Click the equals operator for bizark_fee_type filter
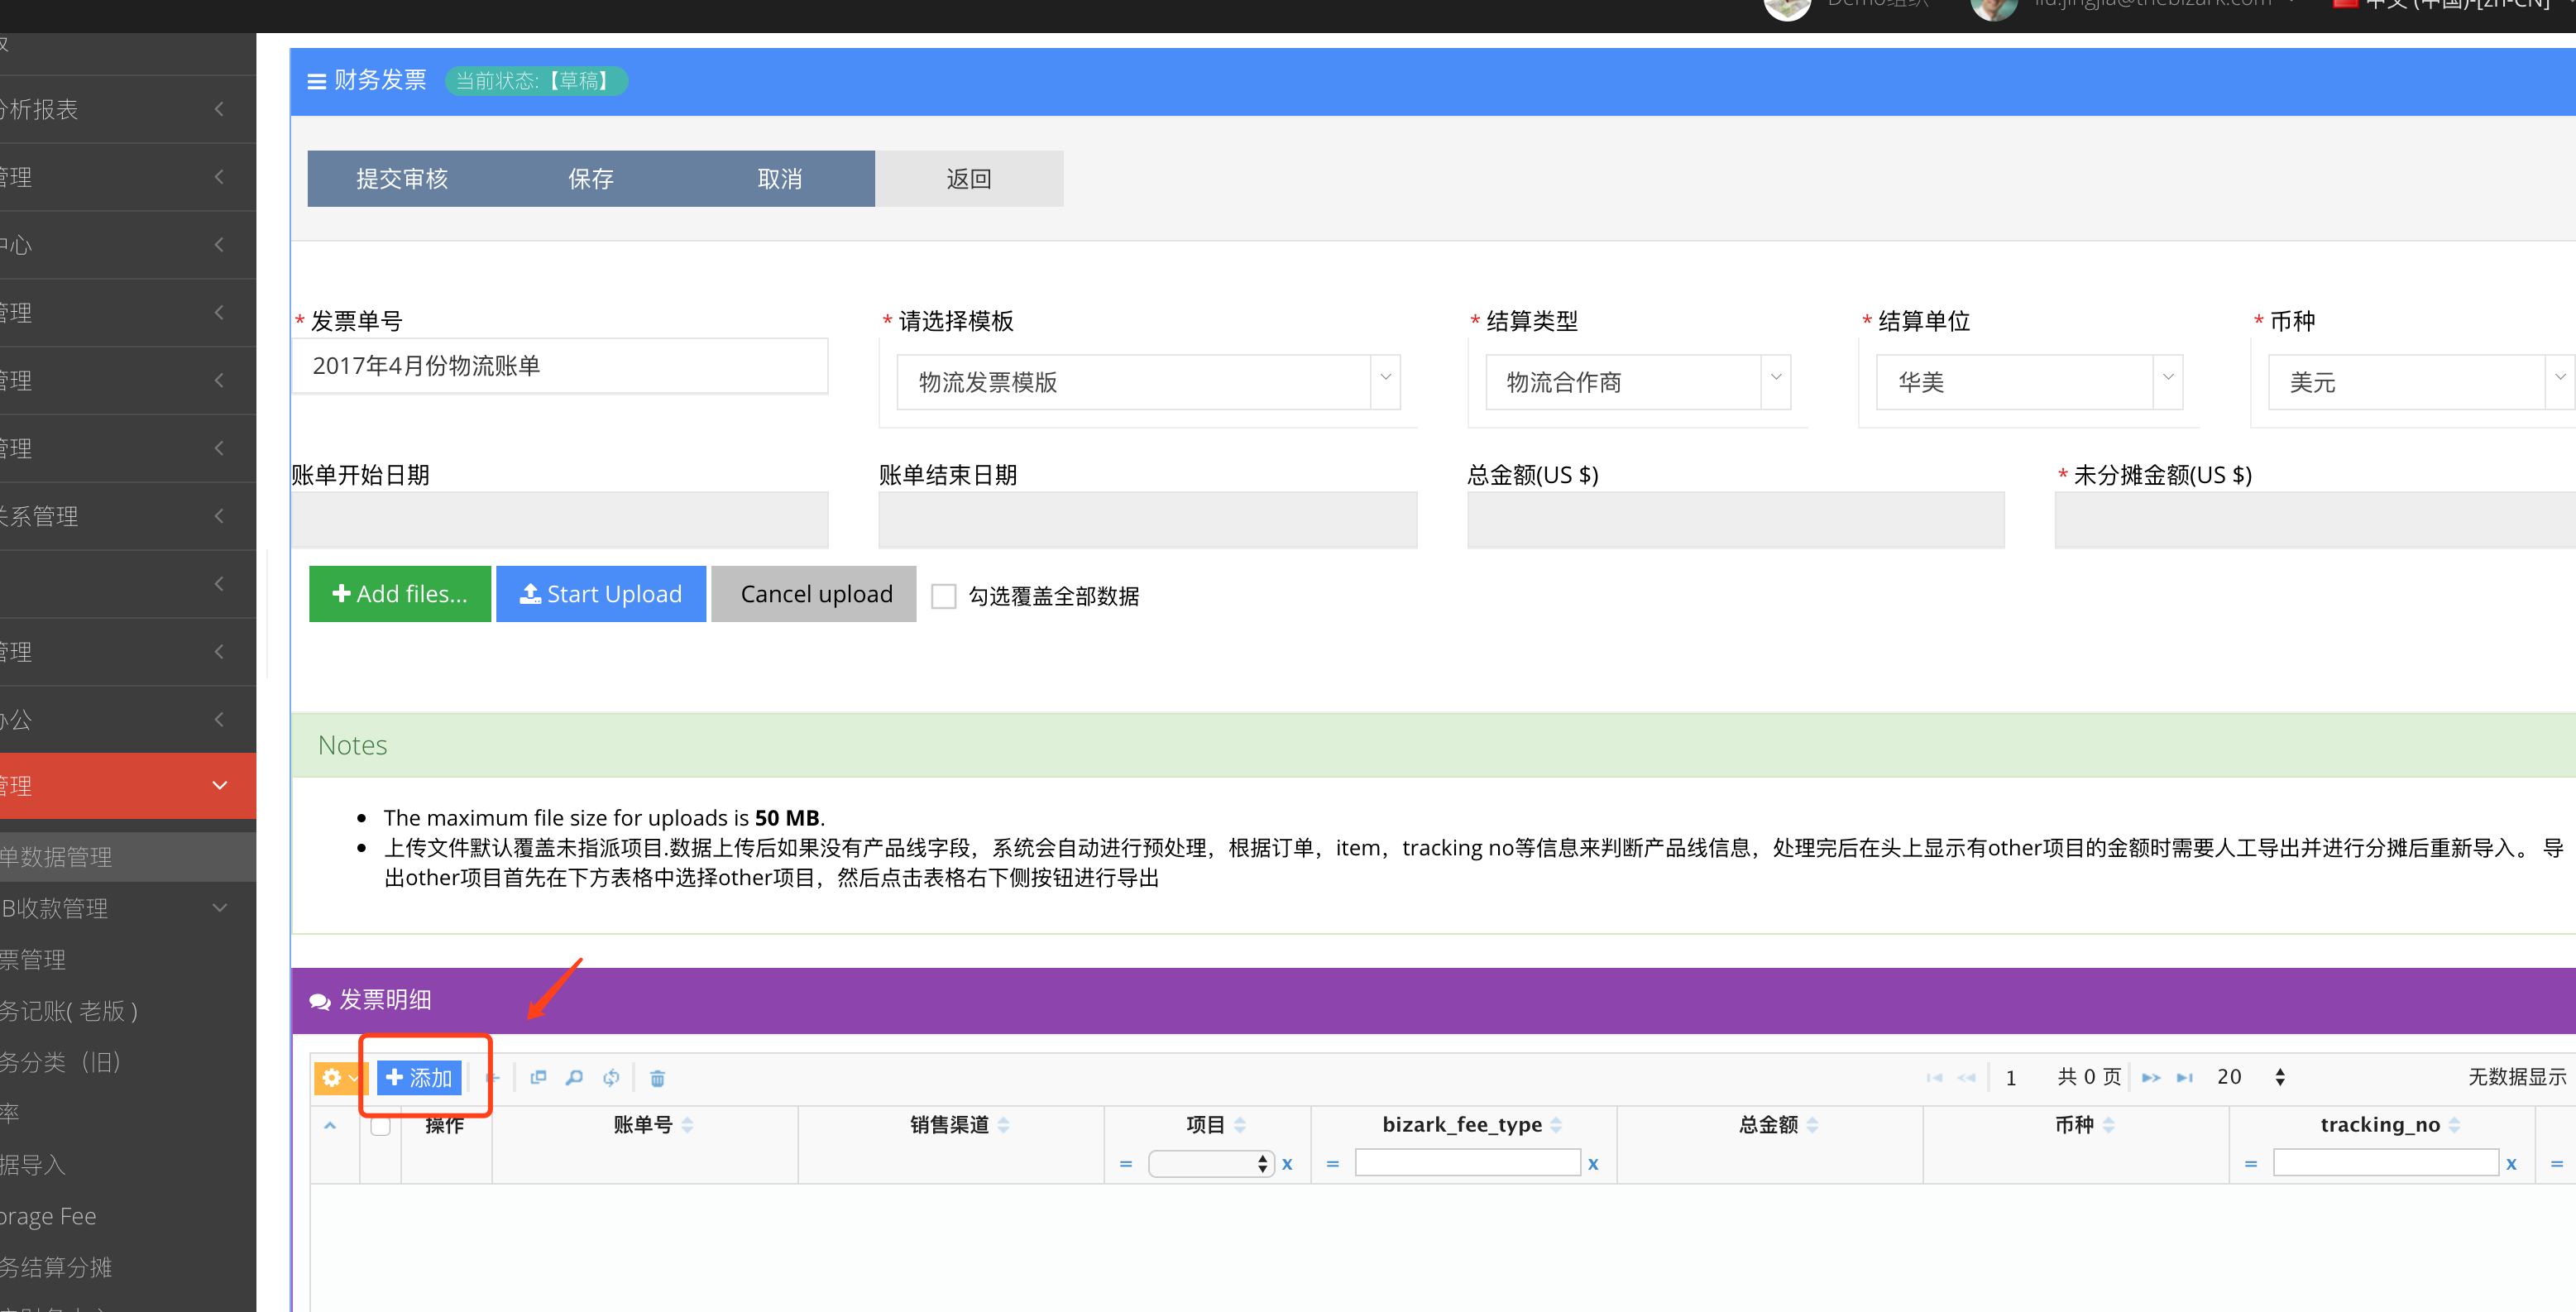The width and height of the screenshot is (2576, 1312). [1332, 1164]
